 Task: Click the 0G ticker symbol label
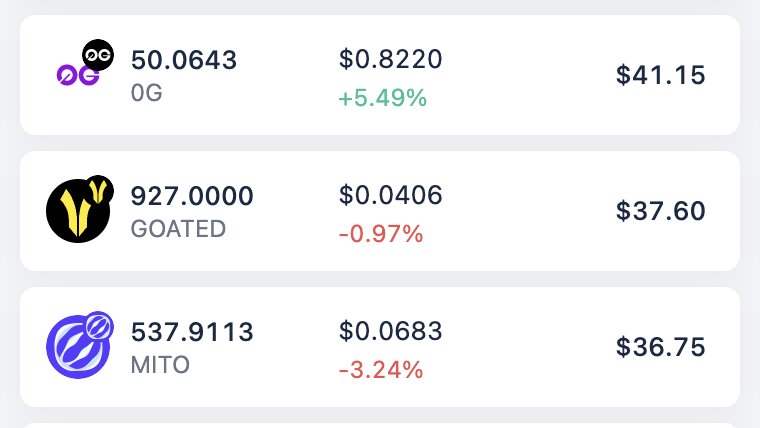[146, 93]
